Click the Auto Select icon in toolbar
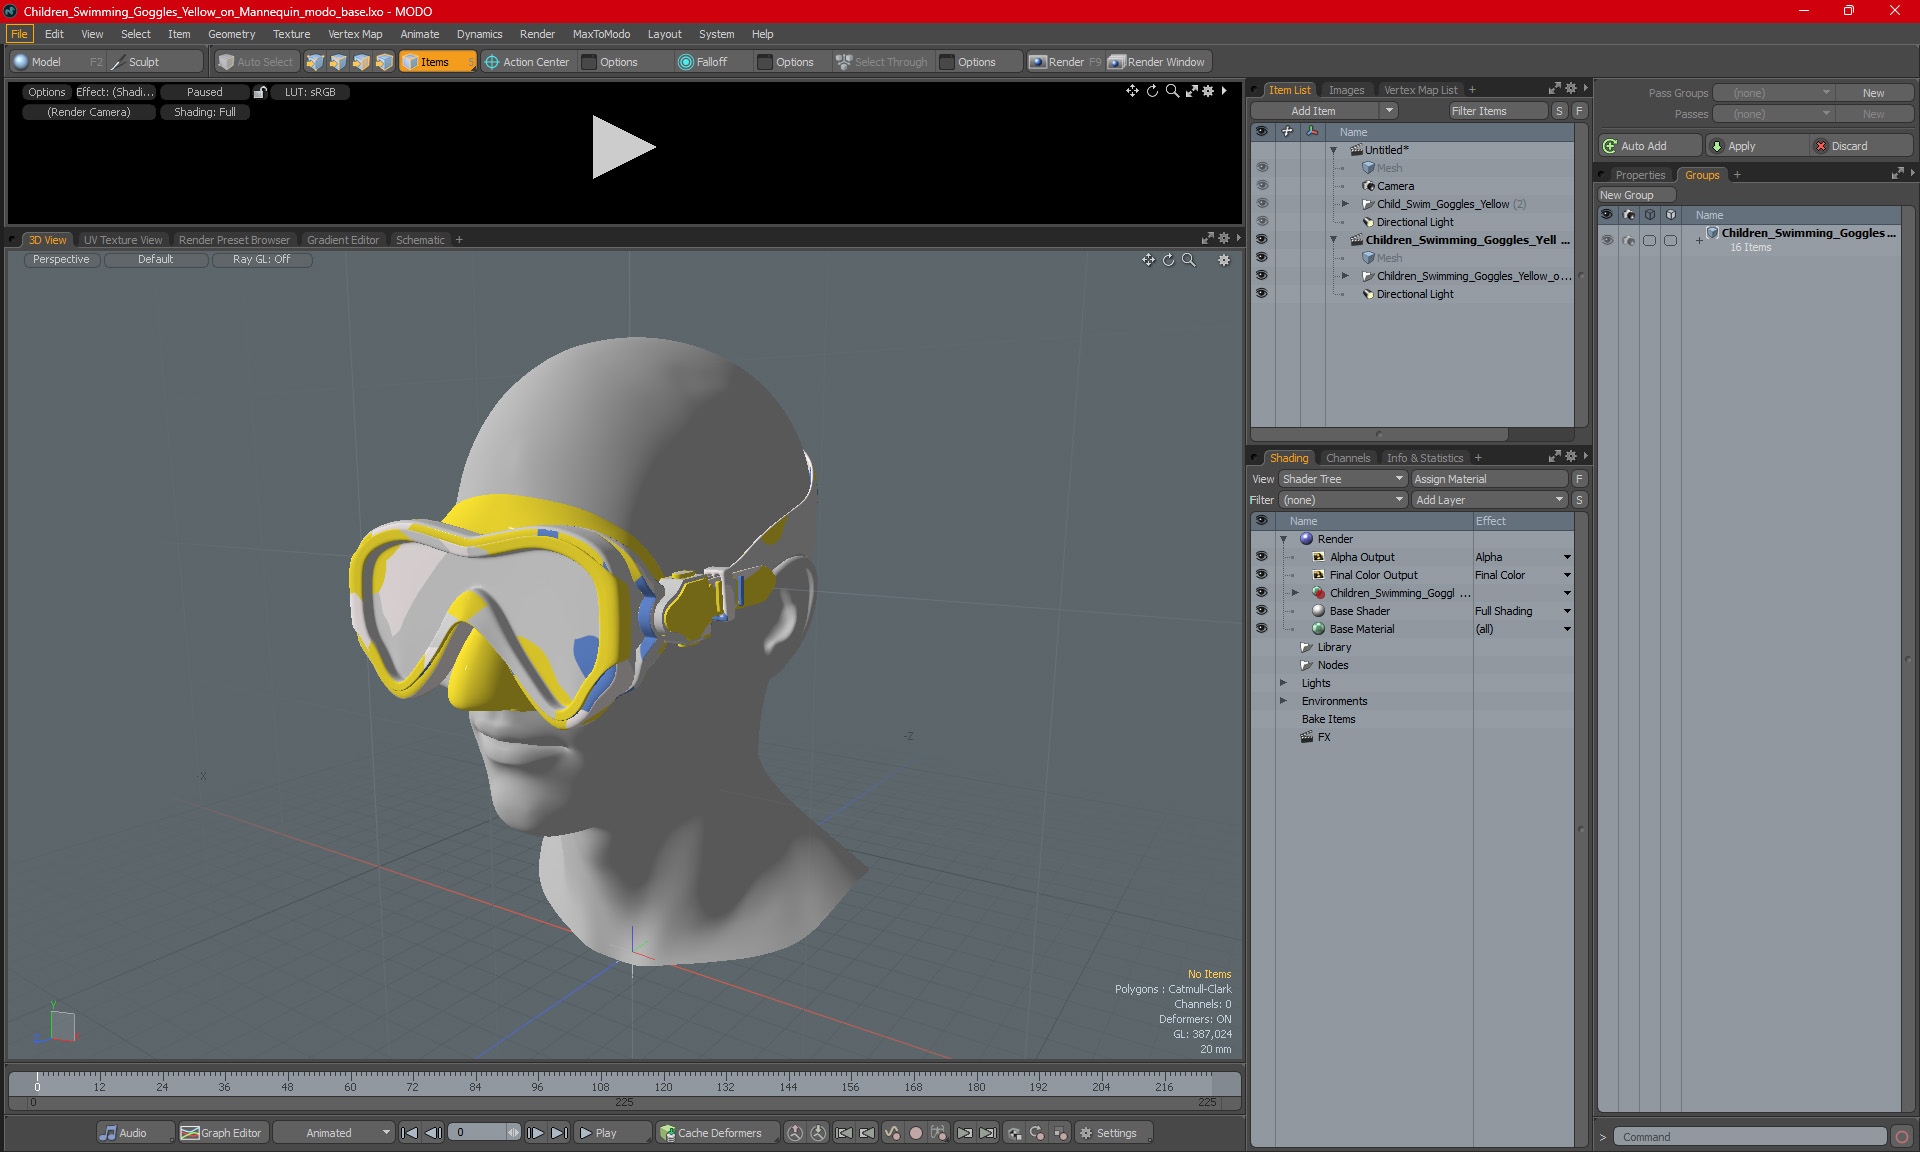The width and height of the screenshot is (1920, 1152). pos(255,60)
